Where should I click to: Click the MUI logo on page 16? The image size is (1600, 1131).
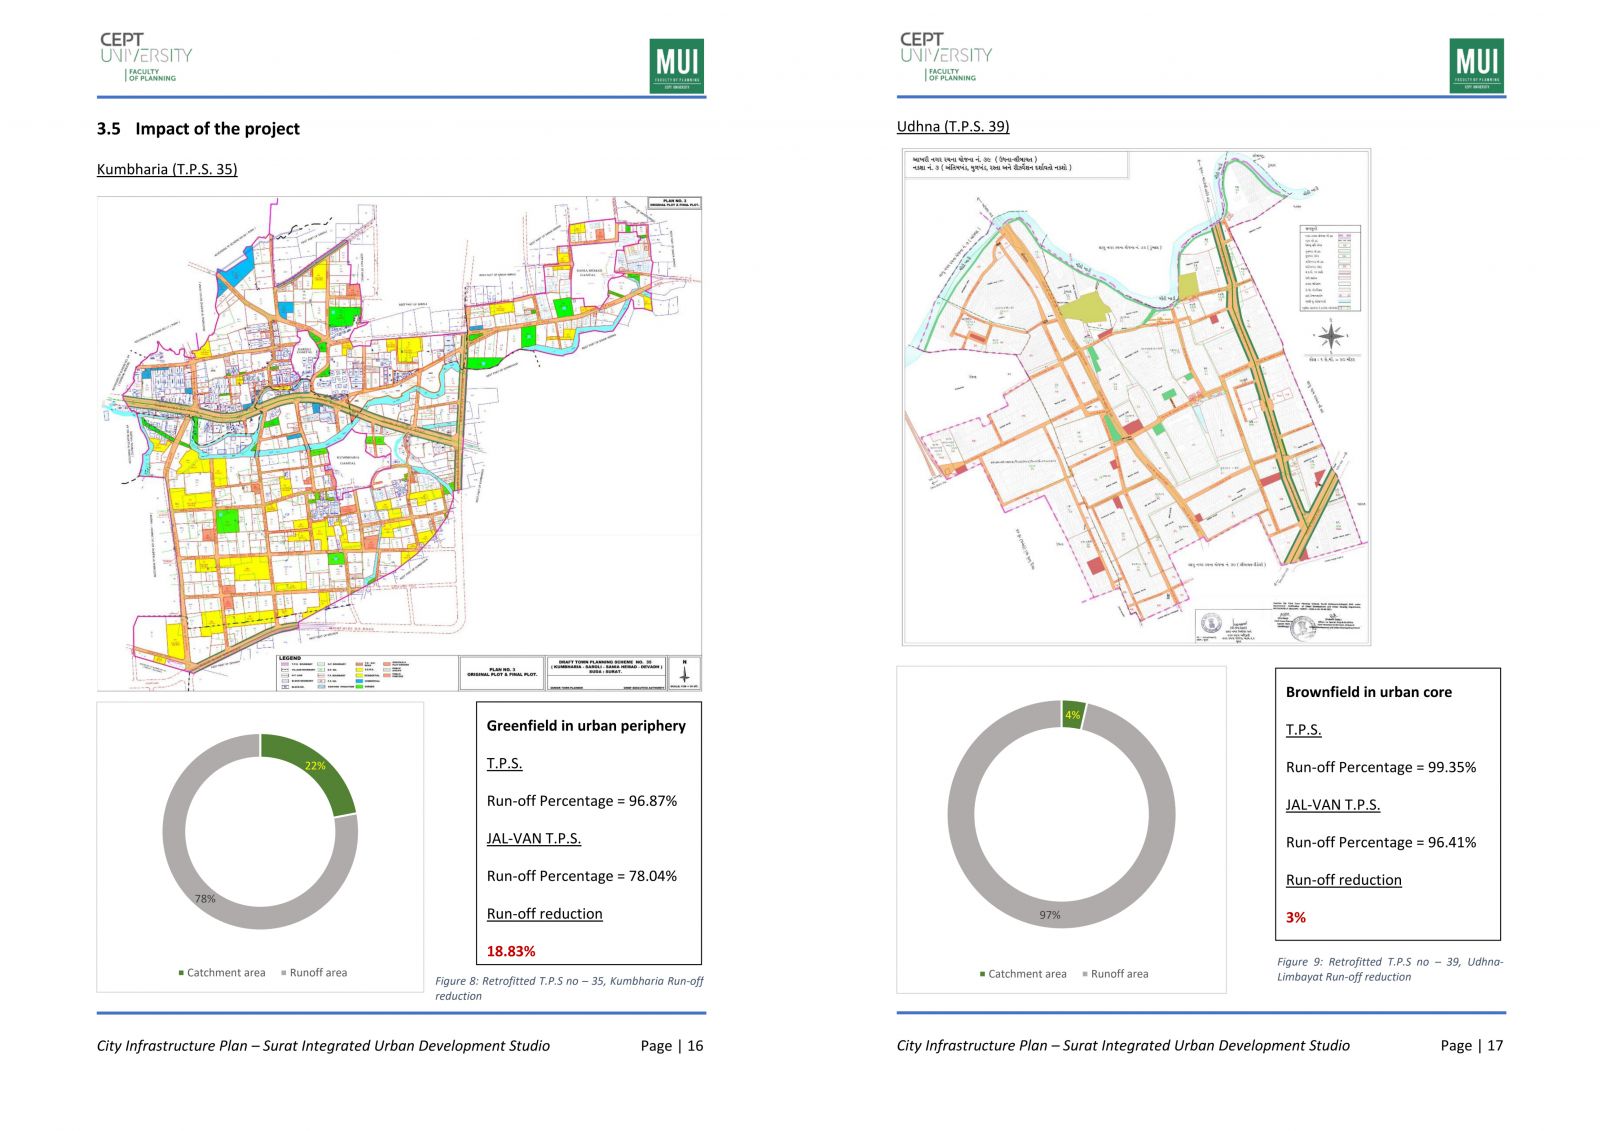(x=677, y=65)
